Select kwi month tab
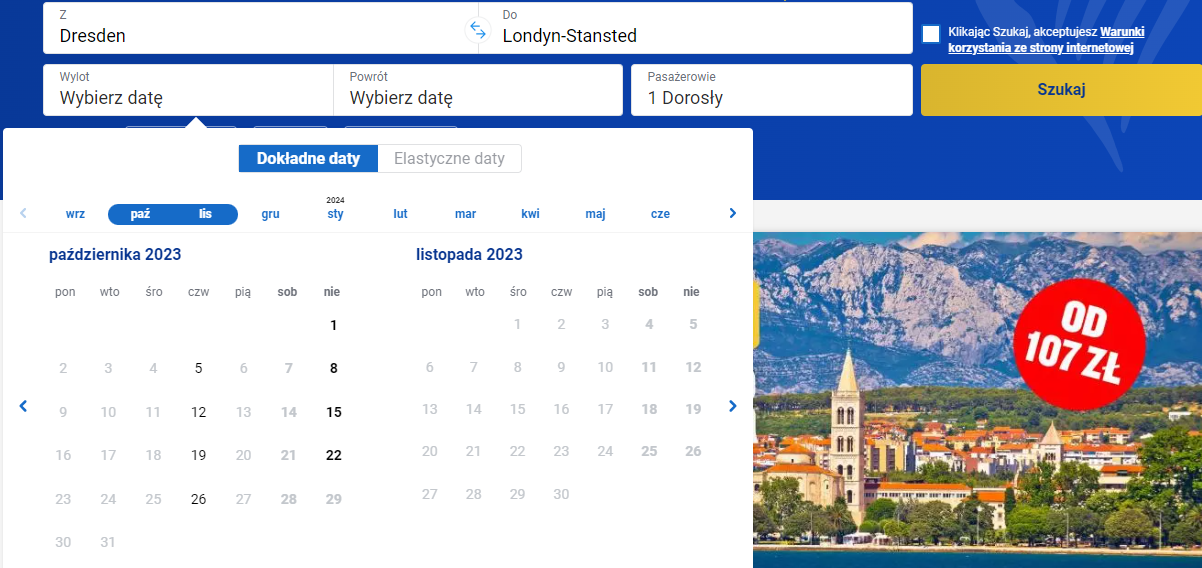Viewport: 1202px width, 568px height. point(530,214)
